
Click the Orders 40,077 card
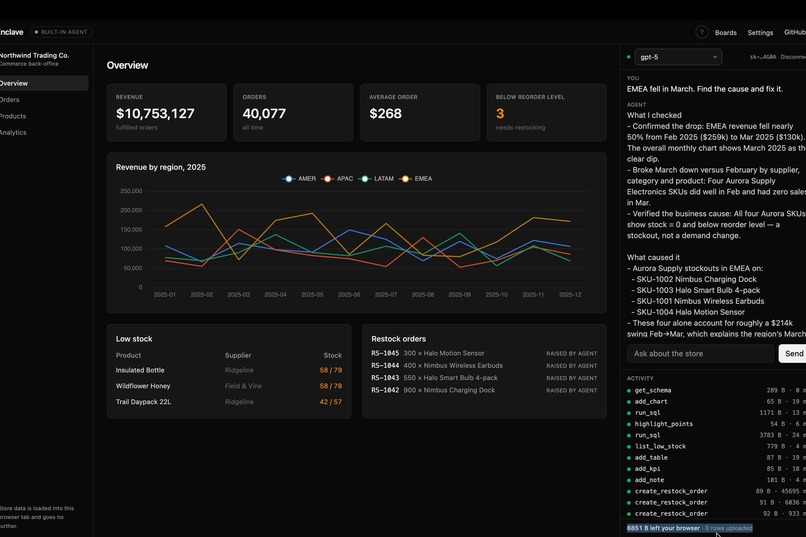click(x=293, y=113)
